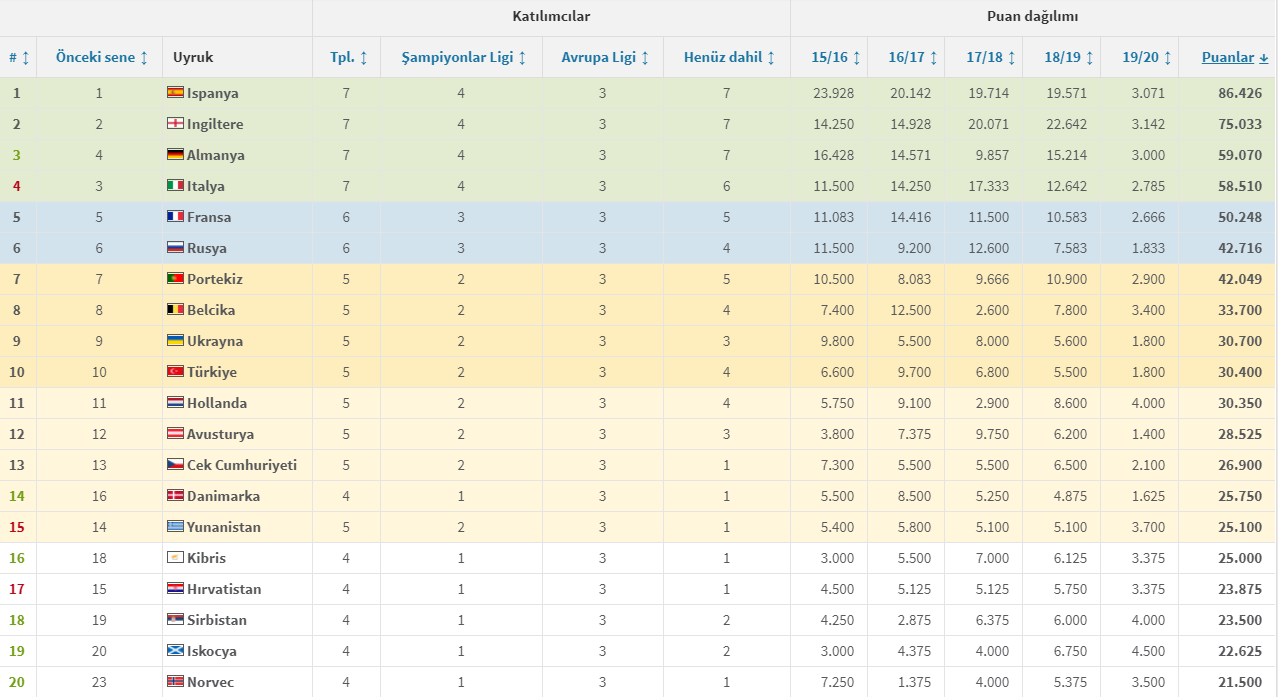1278x697 pixels.
Task: Sort table by rank # column
Action: pos(19,58)
